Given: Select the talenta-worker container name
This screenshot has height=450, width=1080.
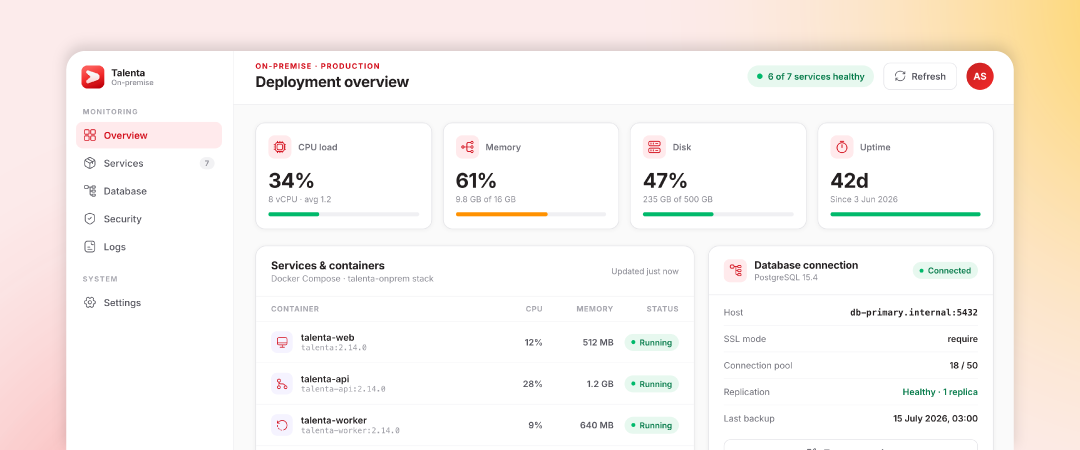Looking at the screenshot, I should (334, 420).
